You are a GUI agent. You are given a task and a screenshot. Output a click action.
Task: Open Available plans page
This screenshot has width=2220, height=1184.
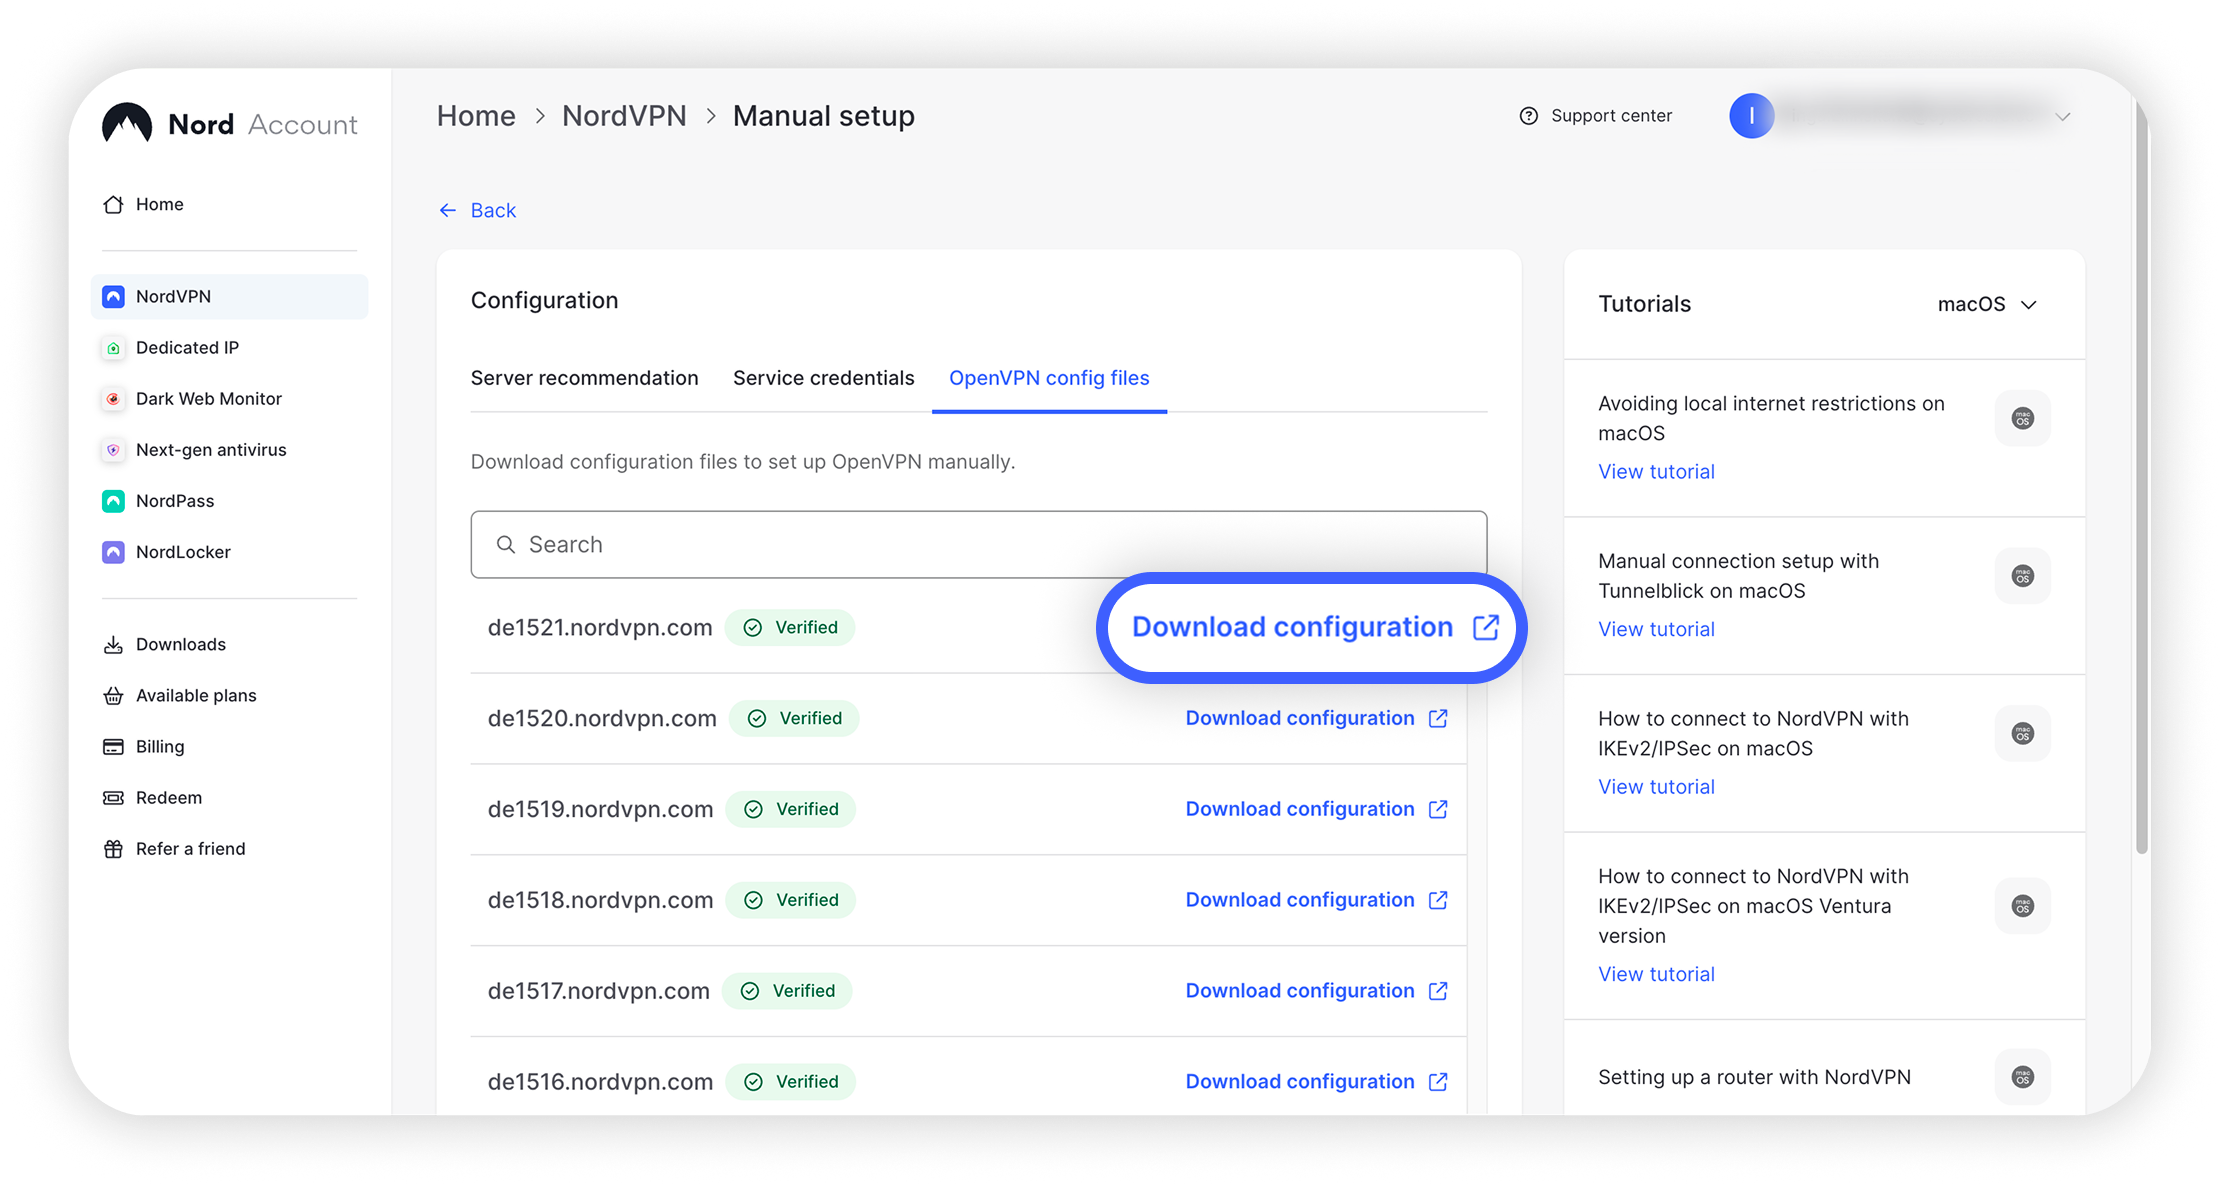(180, 695)
